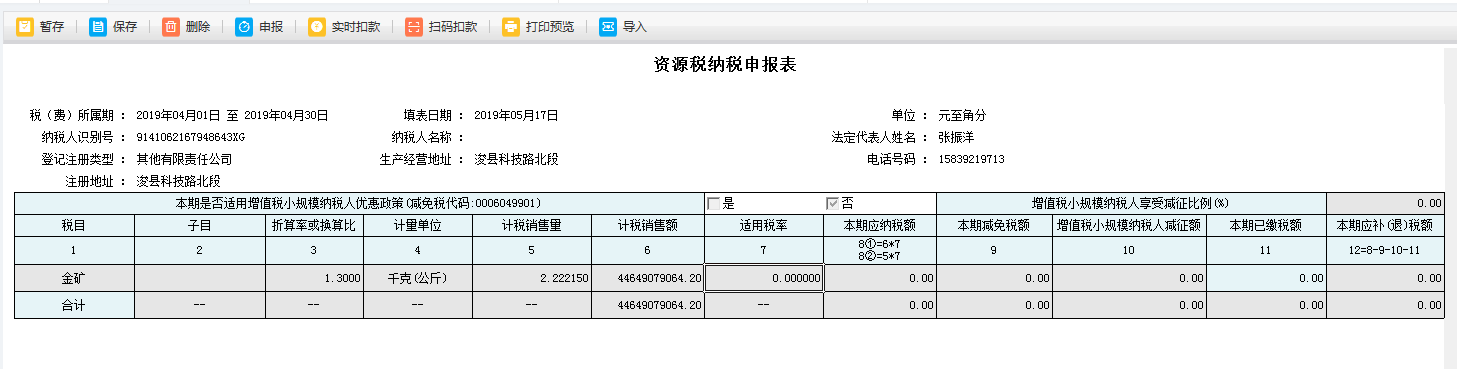
Task: Click the 申报 button label
Action: (x=271, y=27)
